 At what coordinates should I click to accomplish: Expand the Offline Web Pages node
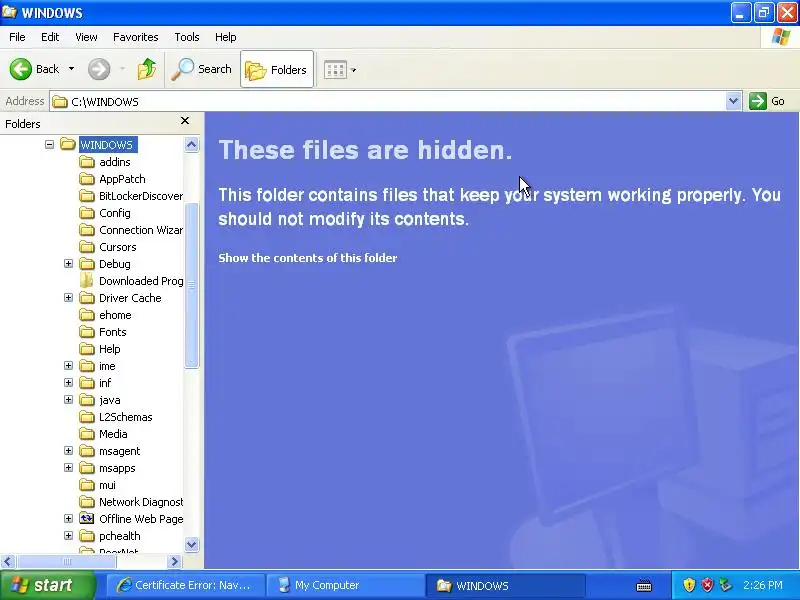pyautogui.click(x=68, y=518)
